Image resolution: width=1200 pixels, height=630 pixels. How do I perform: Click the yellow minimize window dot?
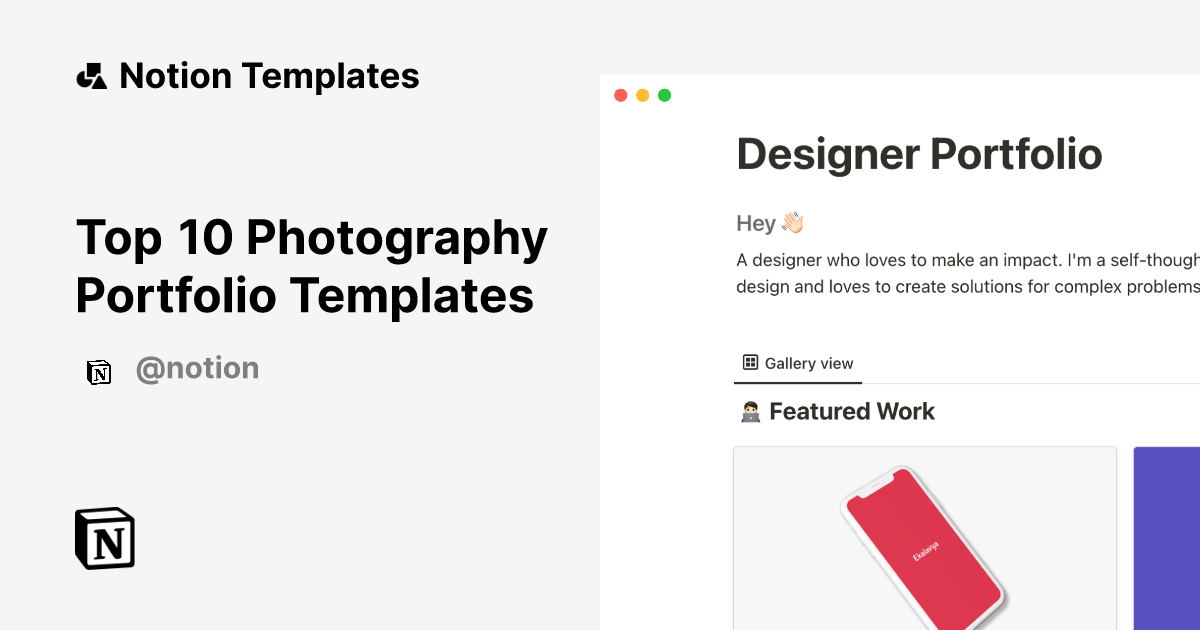[642, 95]
